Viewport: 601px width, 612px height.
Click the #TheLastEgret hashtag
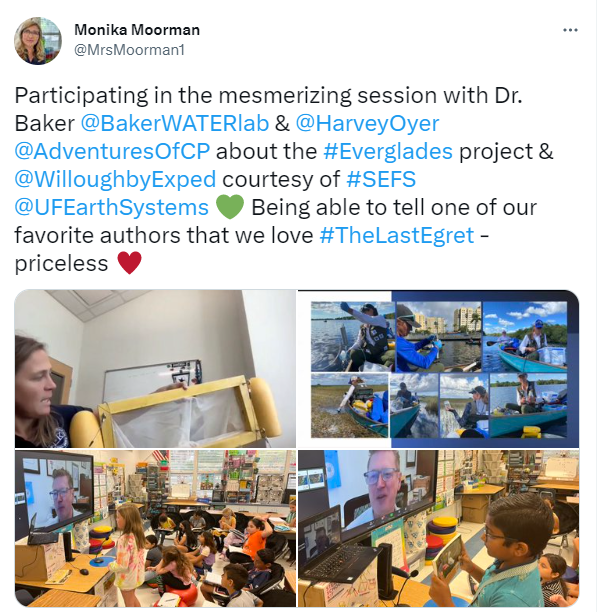[x=397, y=235]
